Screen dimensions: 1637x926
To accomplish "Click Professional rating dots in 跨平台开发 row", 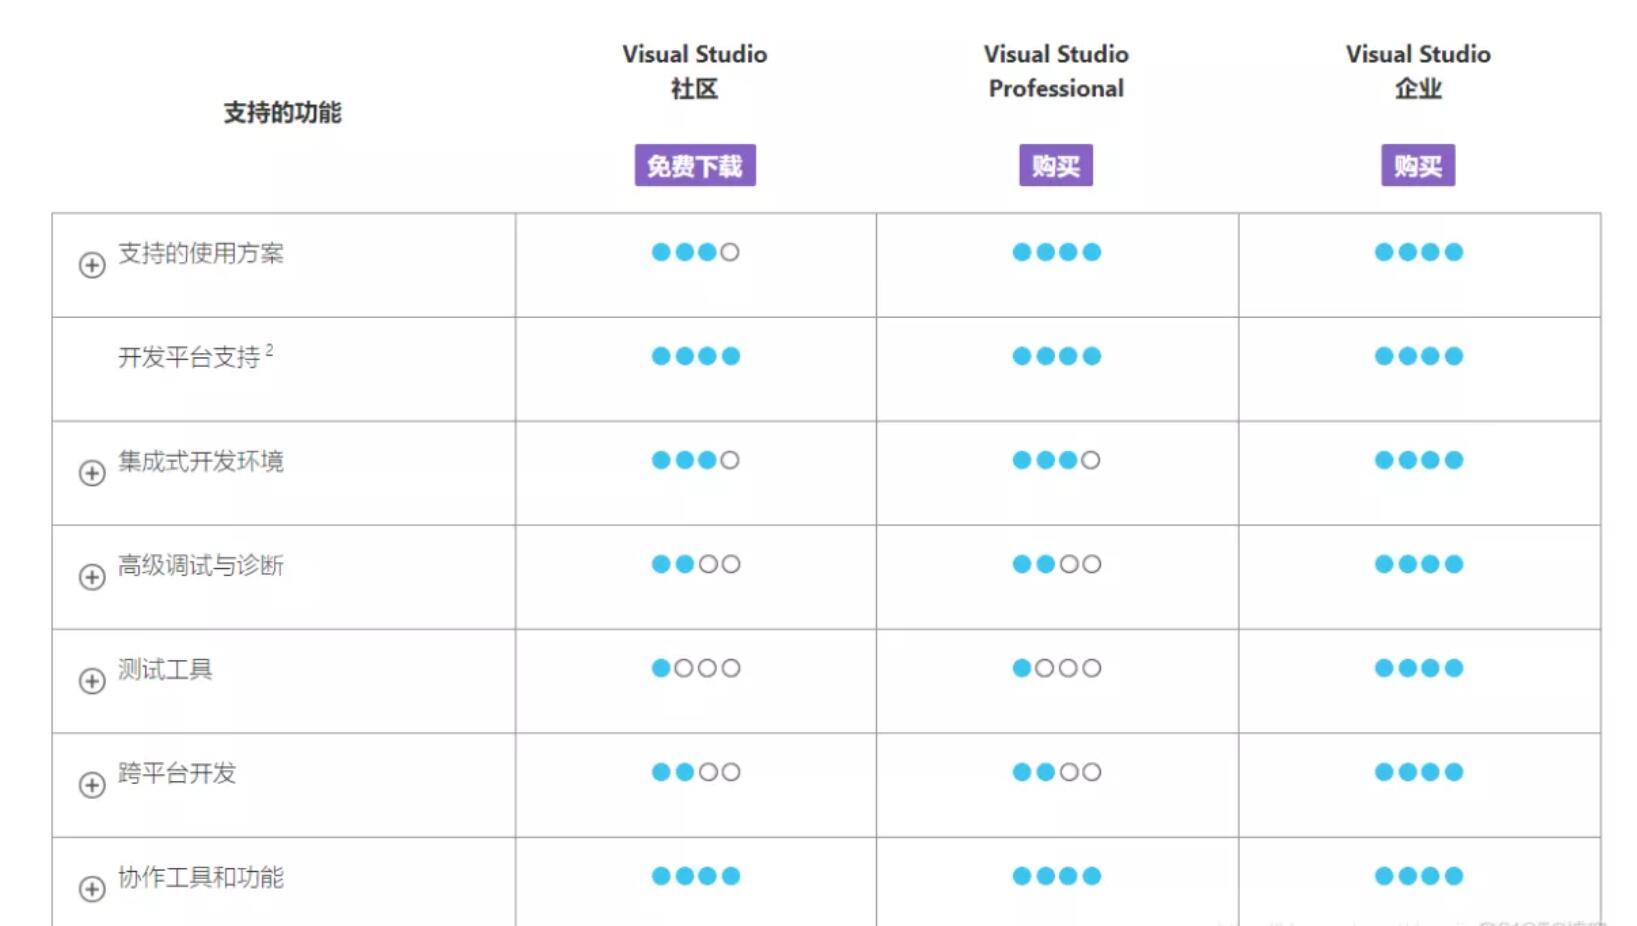I will (1056, 772).
